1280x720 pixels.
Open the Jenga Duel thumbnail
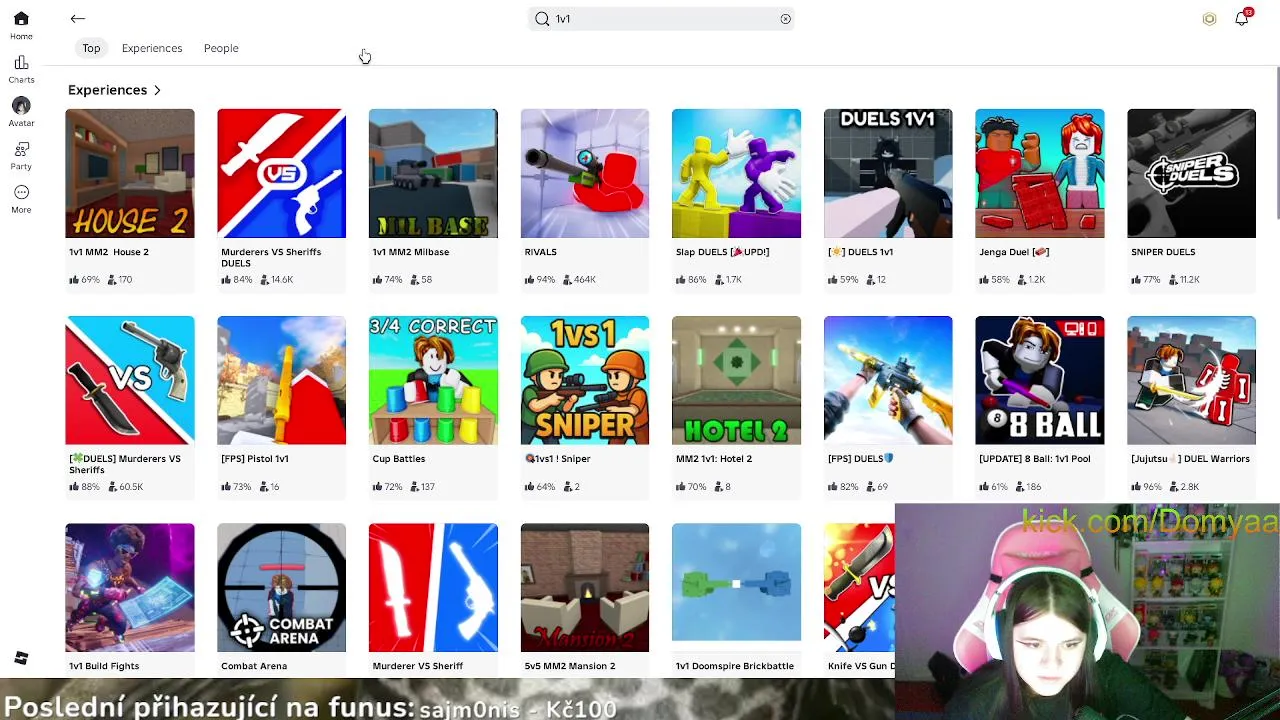(1040, 173)
